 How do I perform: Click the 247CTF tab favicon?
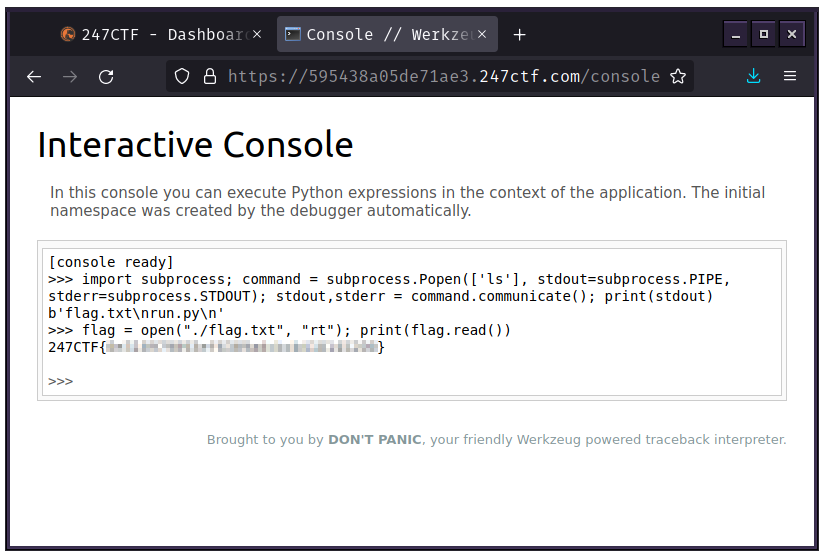[68, 34]
